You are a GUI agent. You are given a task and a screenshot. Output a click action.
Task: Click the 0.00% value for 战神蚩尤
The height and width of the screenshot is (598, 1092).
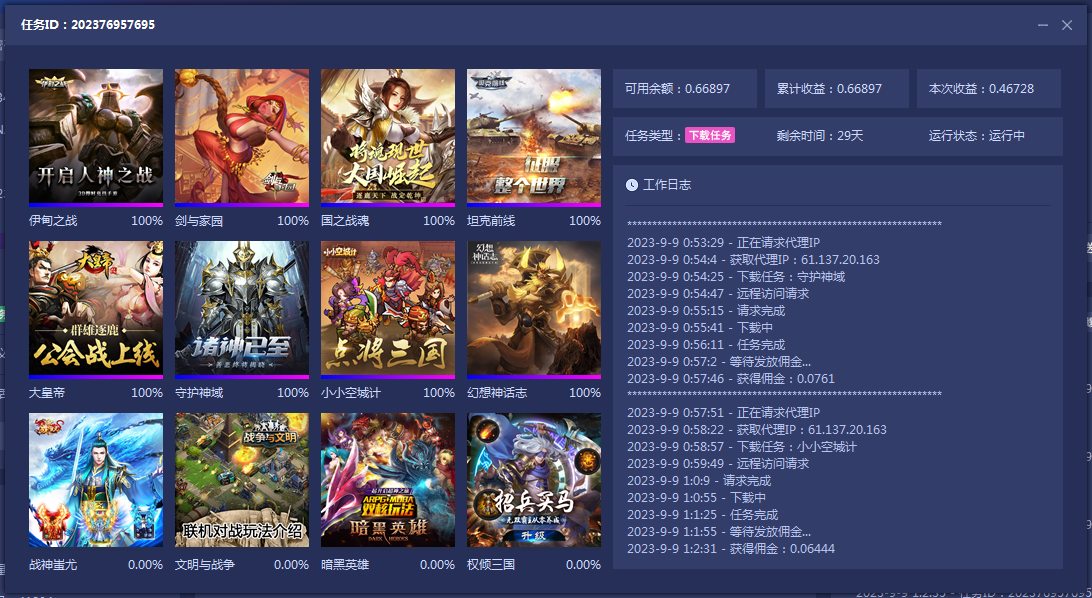(x=146, y=565)
